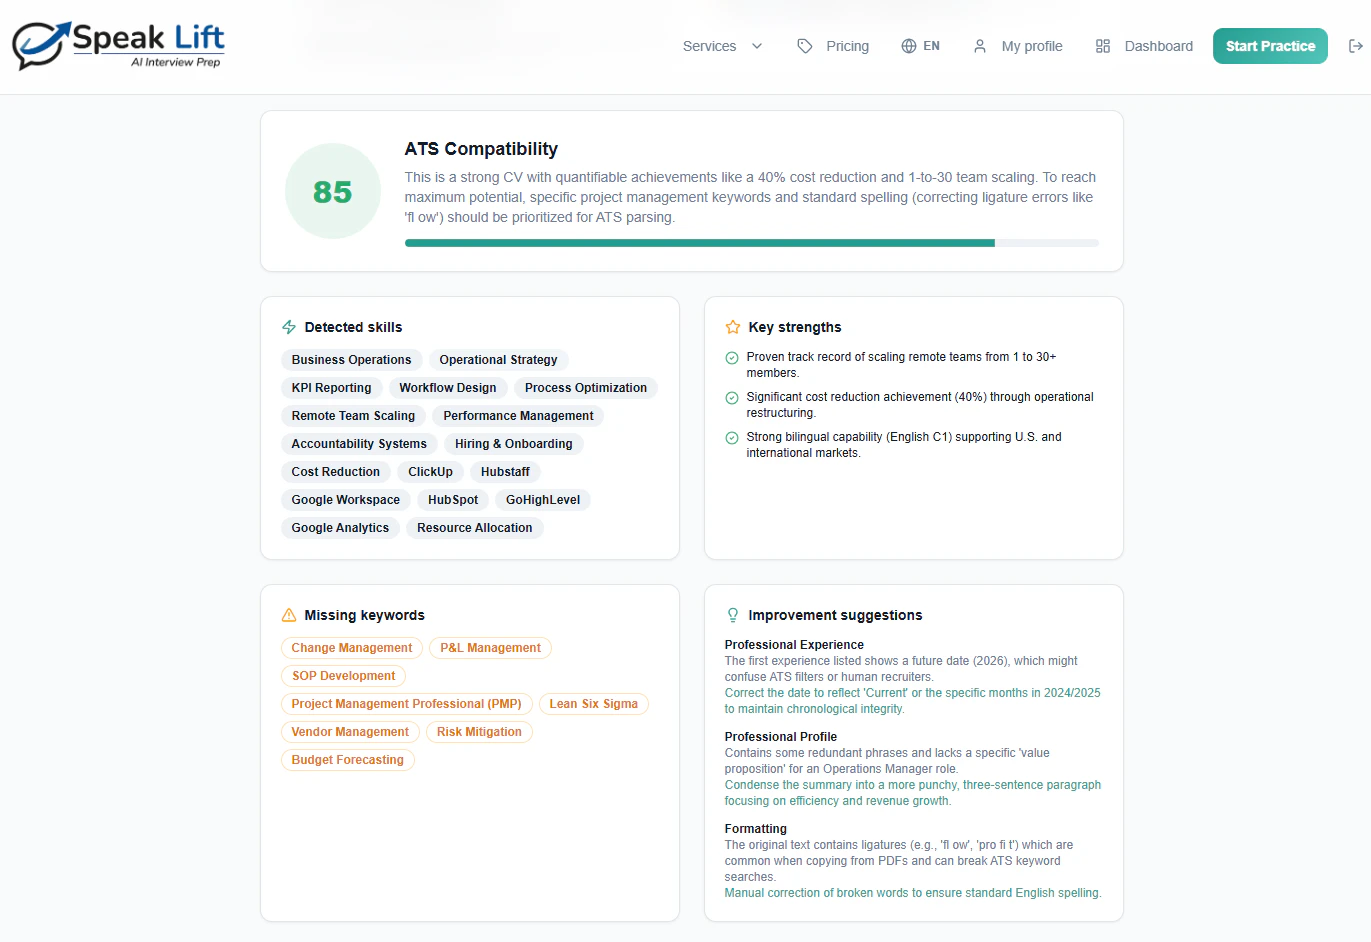The height and width of the screenshot is (942, 1371).
Task: Select the Operational Strategy skill tag
Action: click(498, 360)
